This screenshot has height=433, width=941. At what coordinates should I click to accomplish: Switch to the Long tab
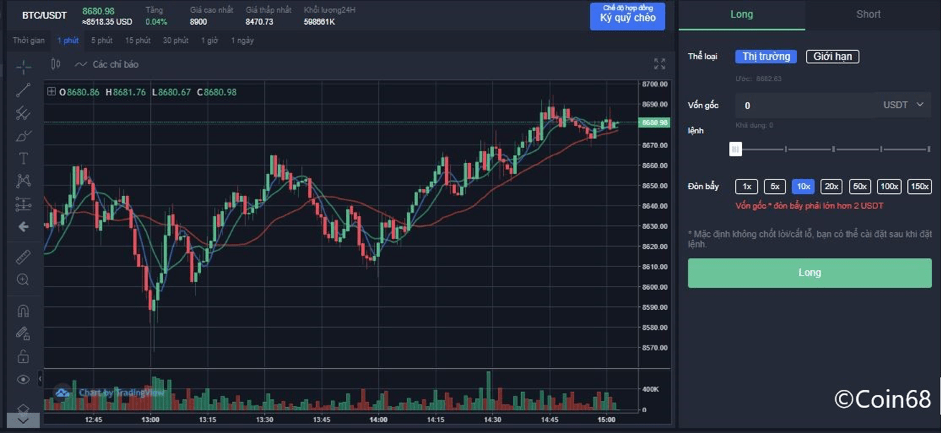[x=742, y=14]
